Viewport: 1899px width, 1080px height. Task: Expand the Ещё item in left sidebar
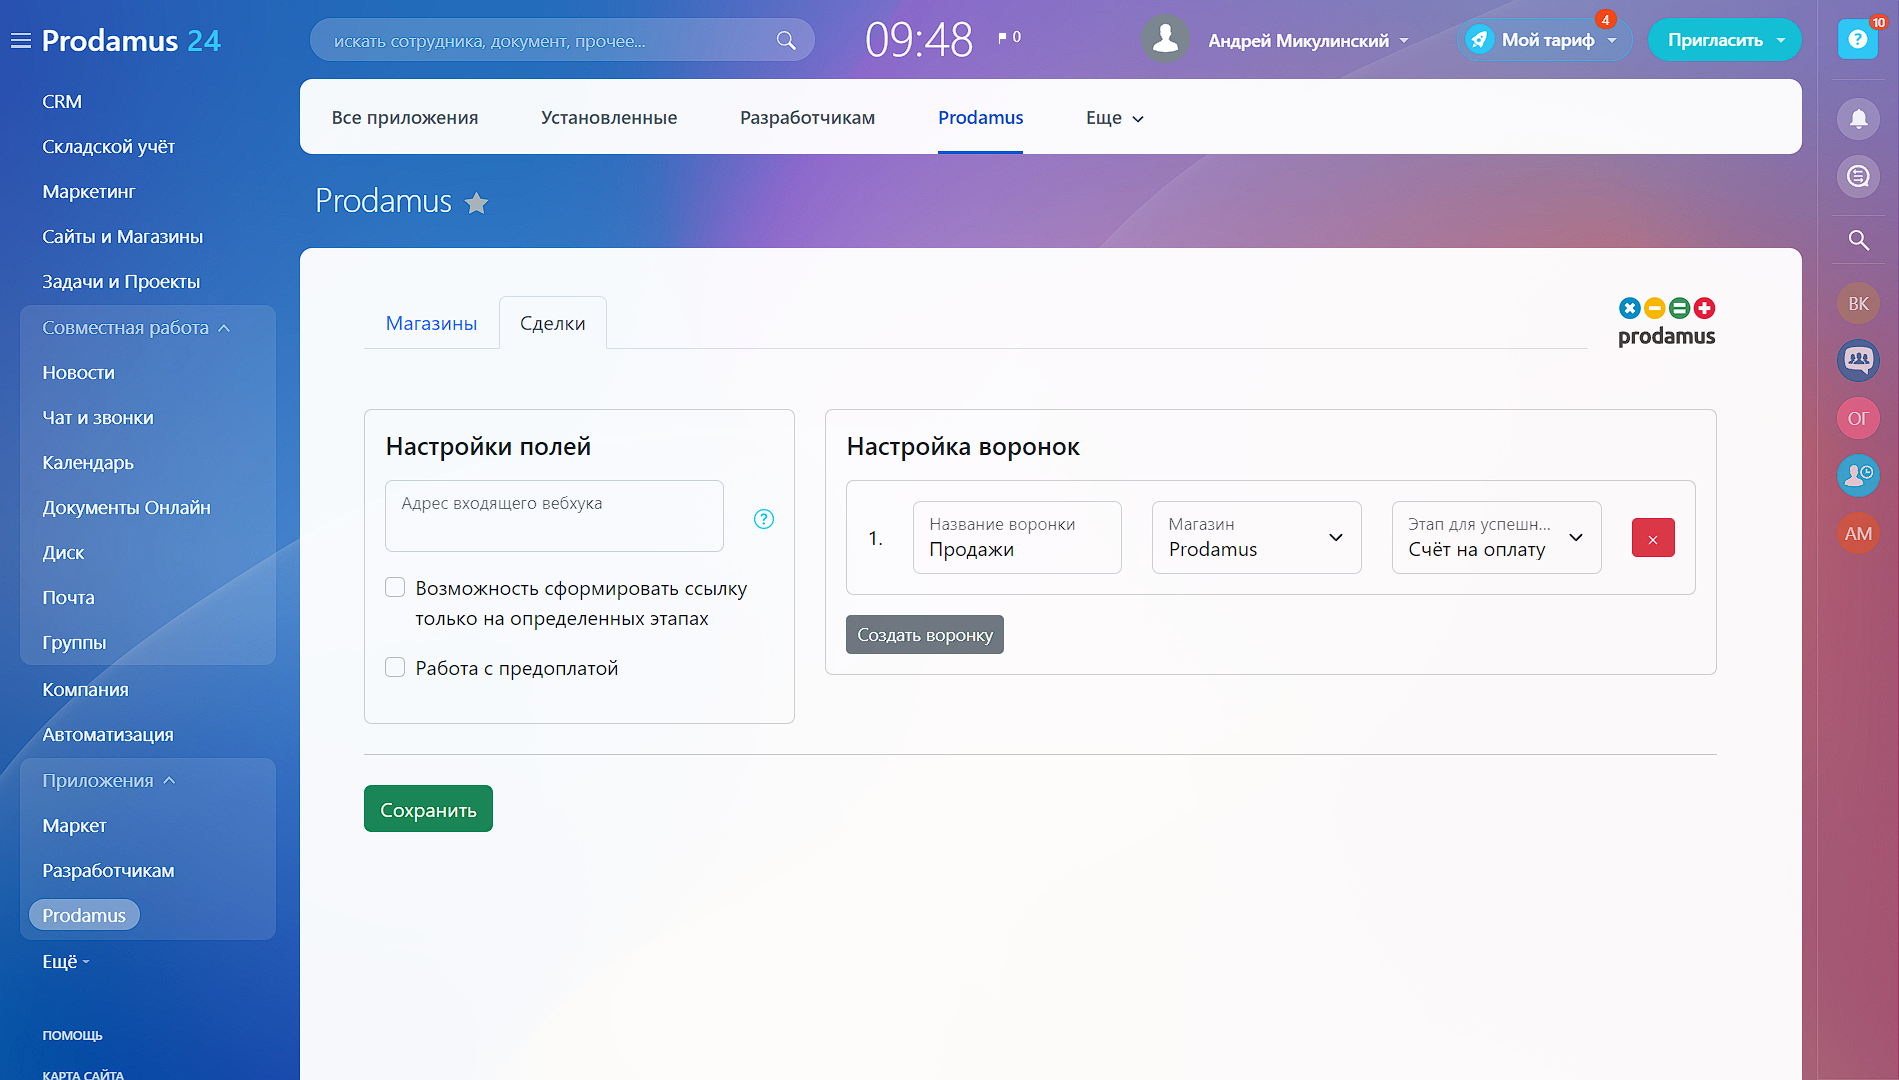click(x=66, y=962)
